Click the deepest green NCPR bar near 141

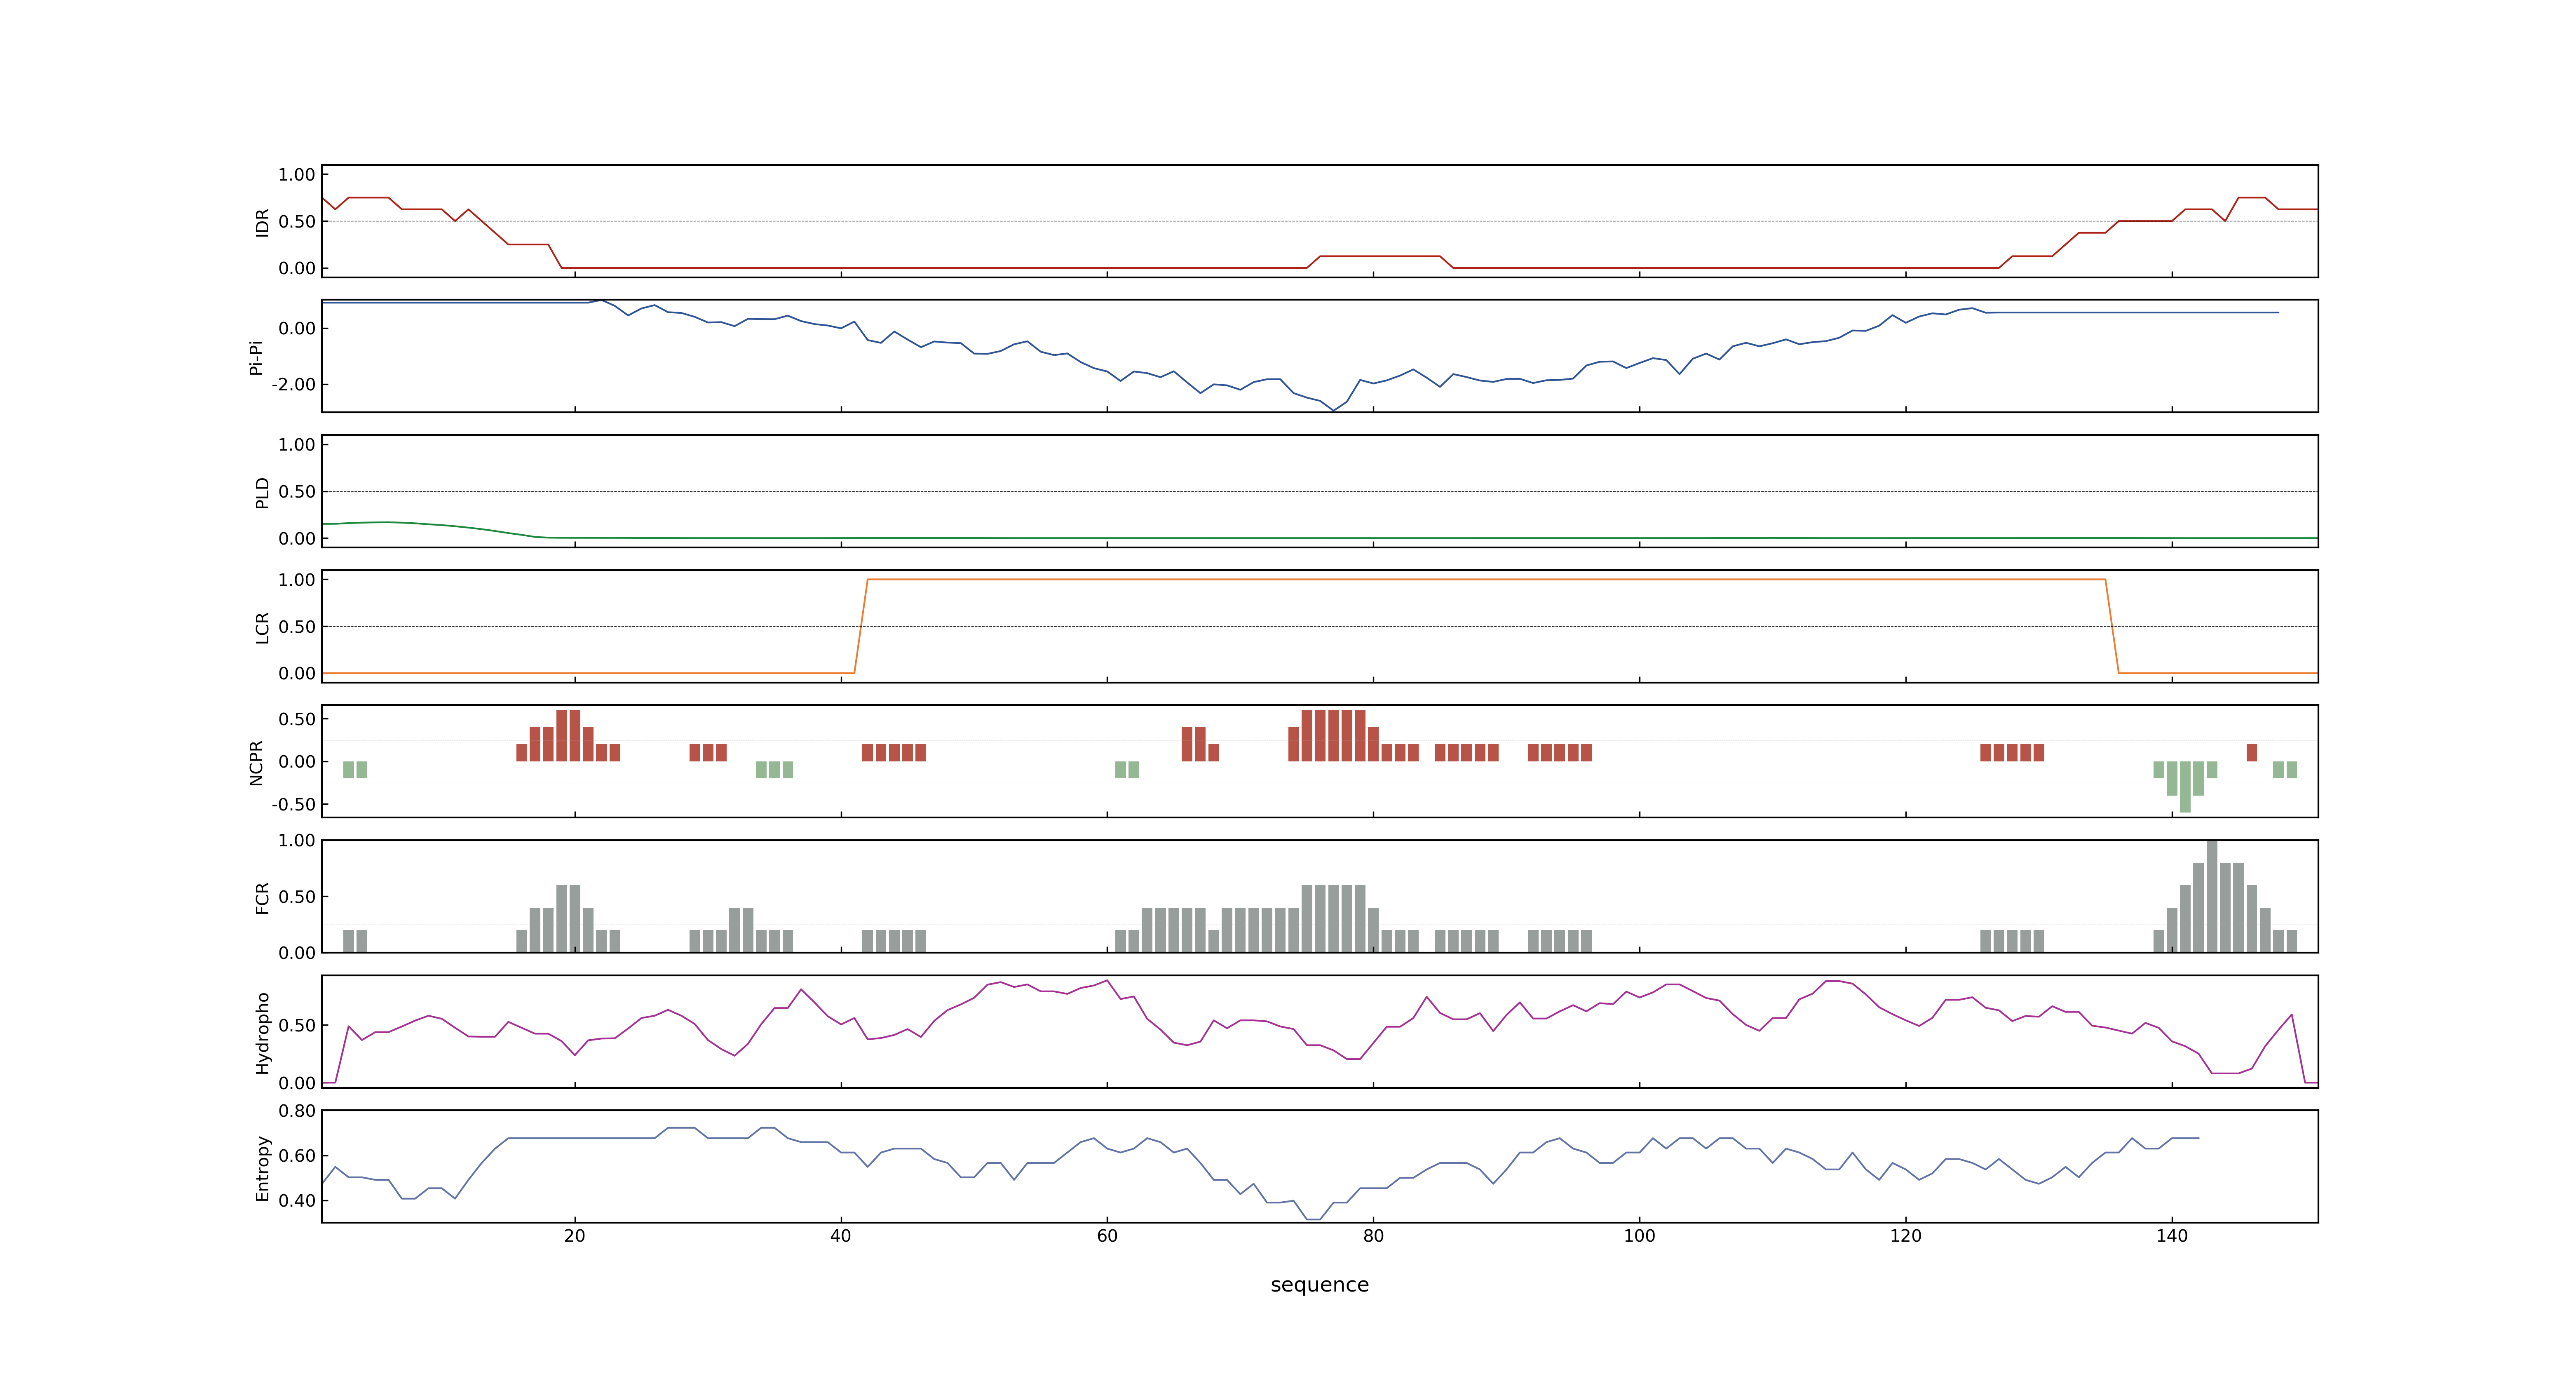pyautogui.click(x=2185, y=787)
